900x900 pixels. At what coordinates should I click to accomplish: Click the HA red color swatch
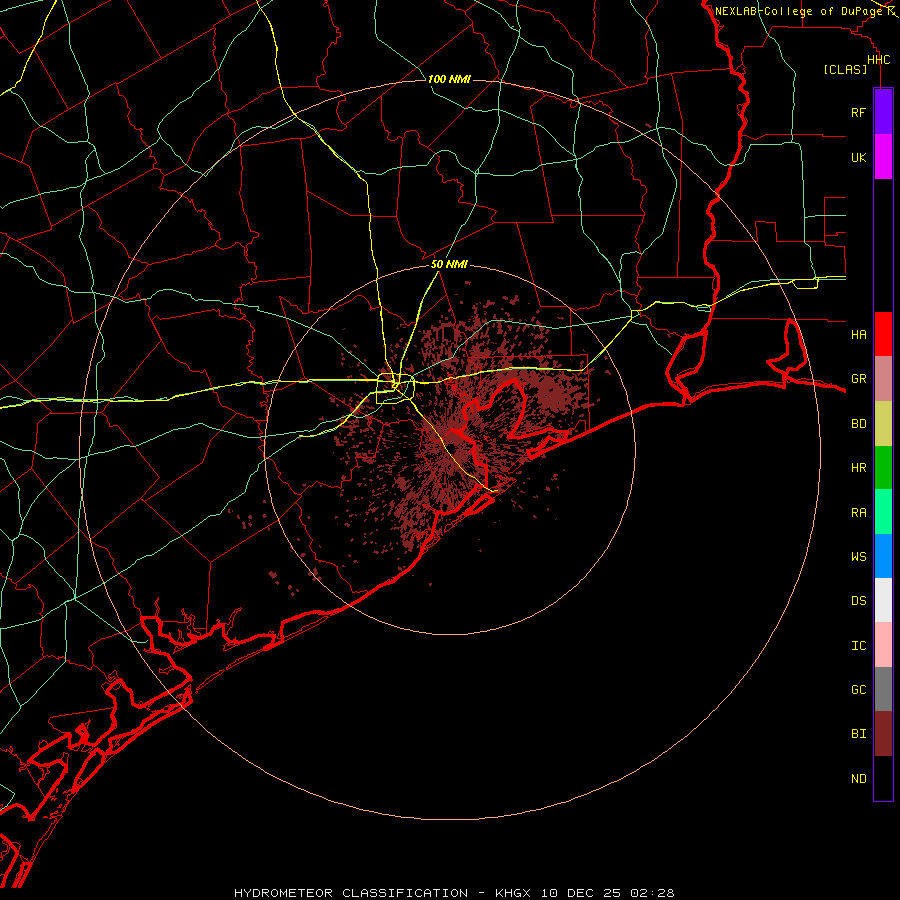click(x=883, y=334)
